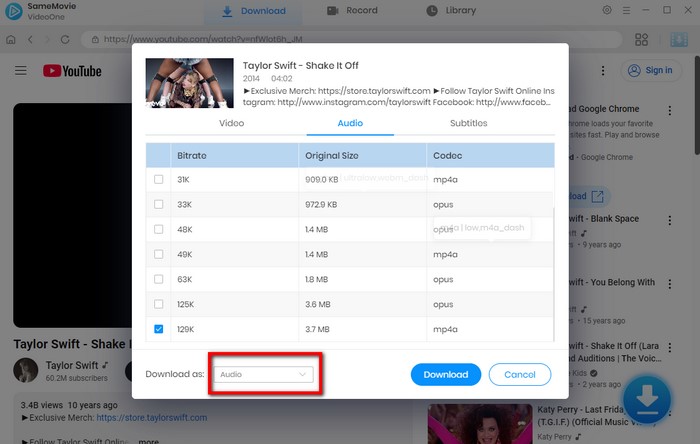
Task: Check the 31K bitrate row
Action: pyautogui.click(x=158, y=179)
